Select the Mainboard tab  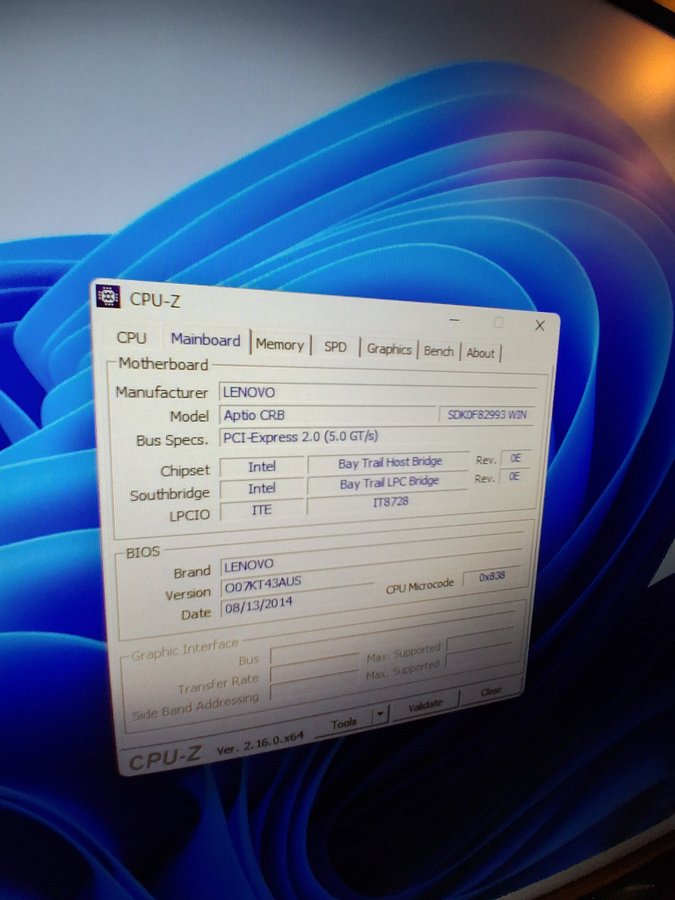tap(205, 340)
